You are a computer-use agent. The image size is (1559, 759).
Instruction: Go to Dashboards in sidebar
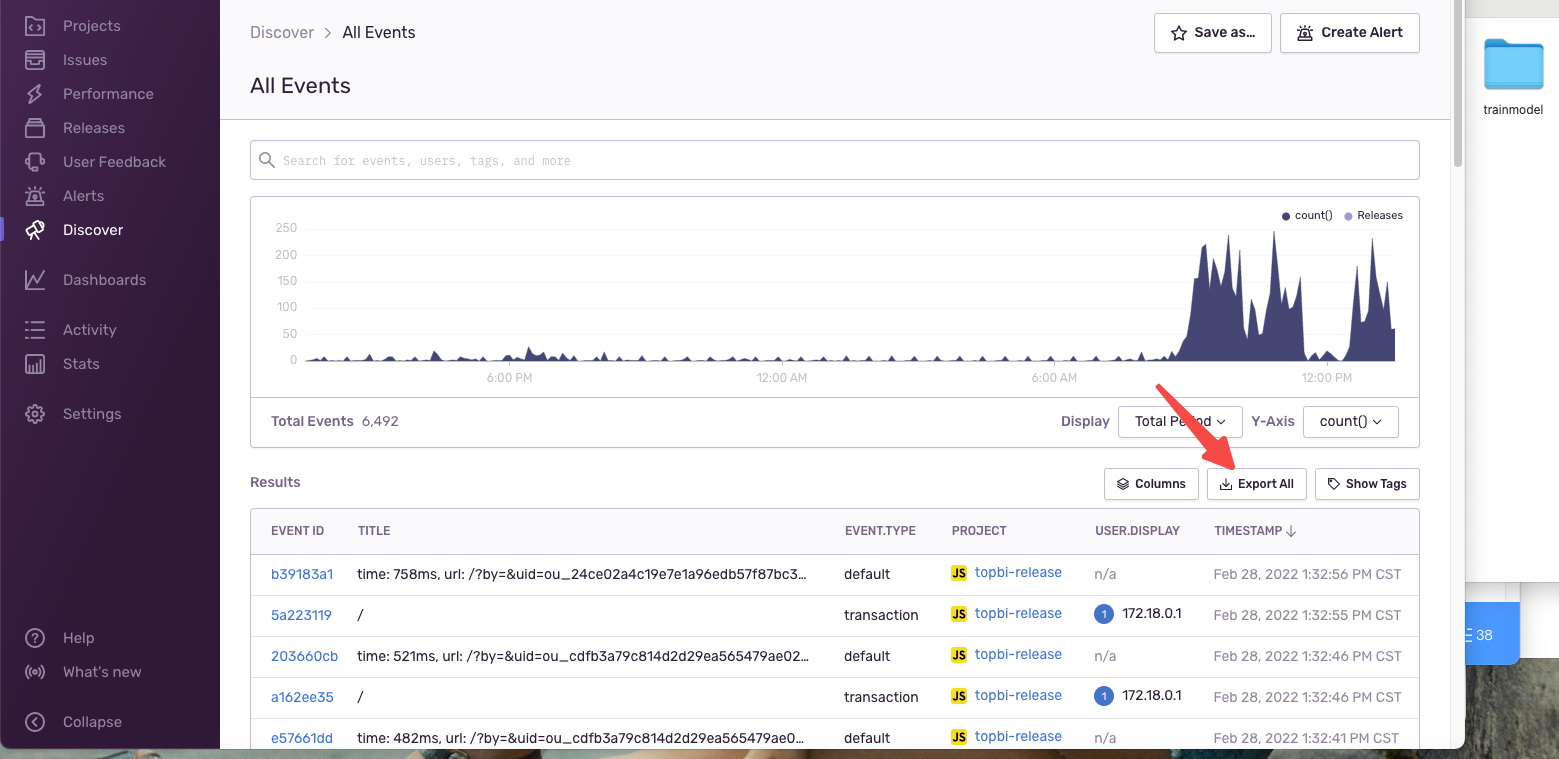click(x=104, y=280)
